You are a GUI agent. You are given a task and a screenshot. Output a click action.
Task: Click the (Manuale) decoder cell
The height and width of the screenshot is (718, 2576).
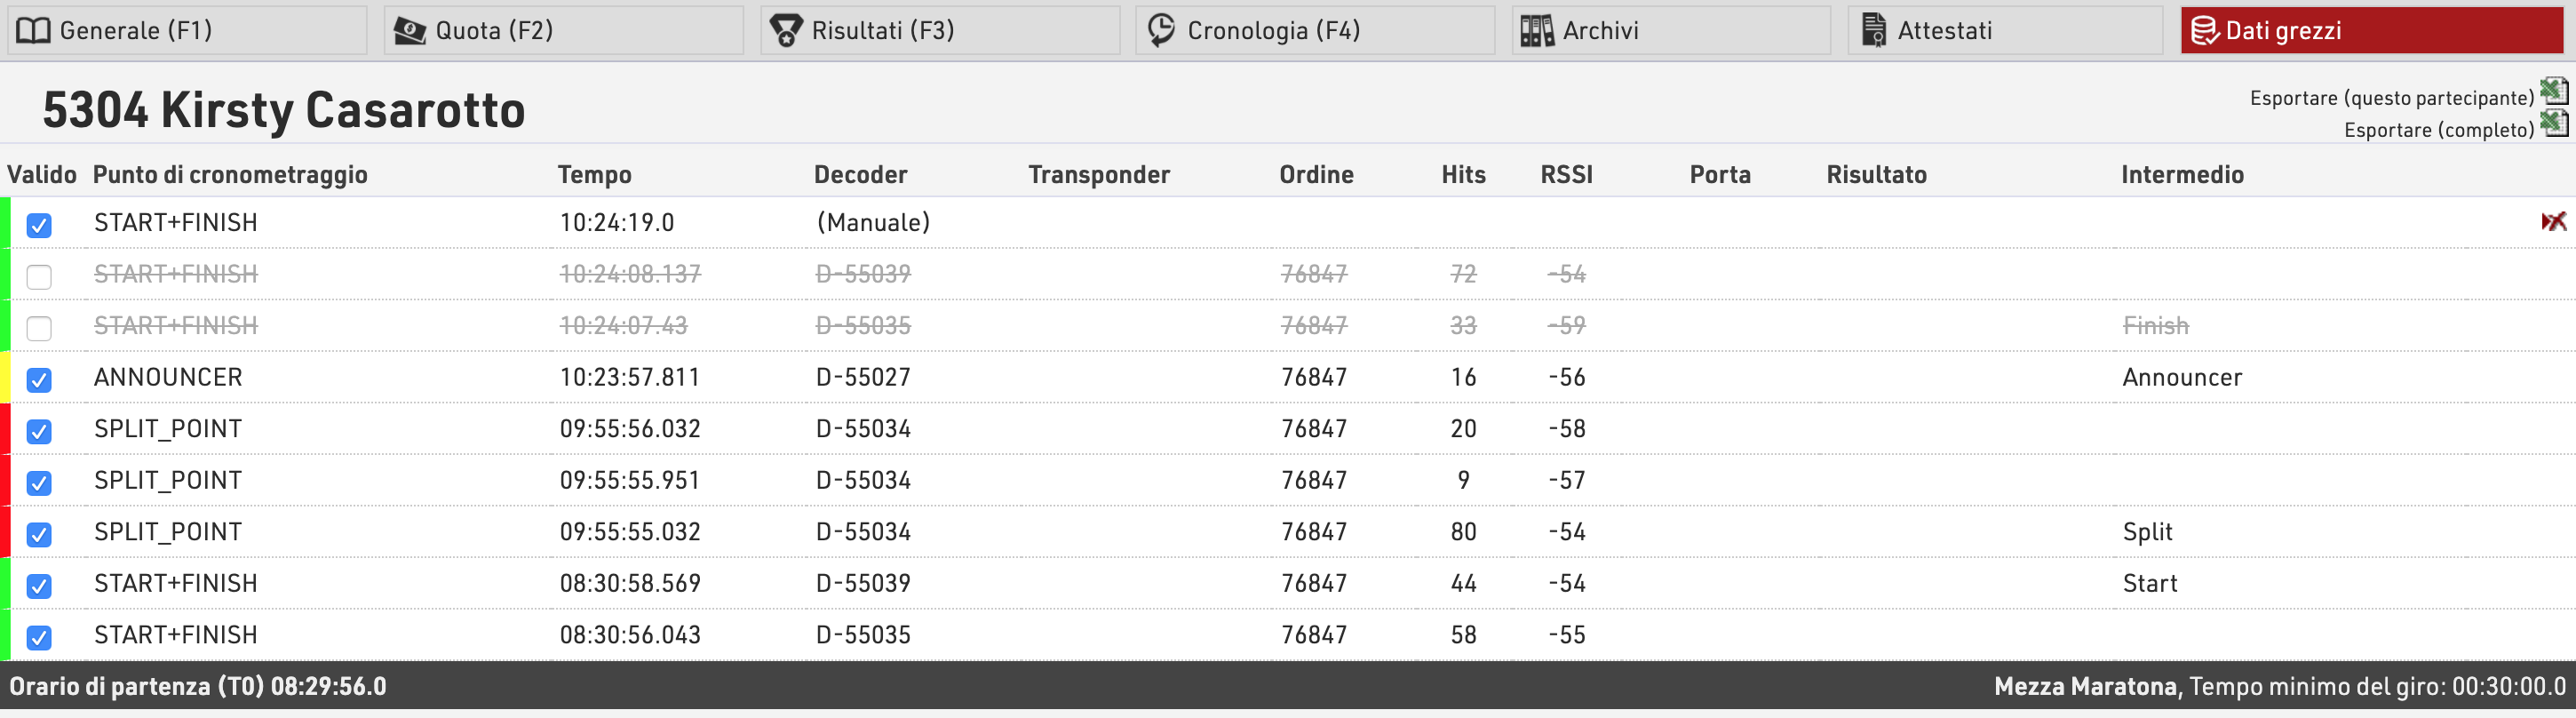(x=873, y=223)
